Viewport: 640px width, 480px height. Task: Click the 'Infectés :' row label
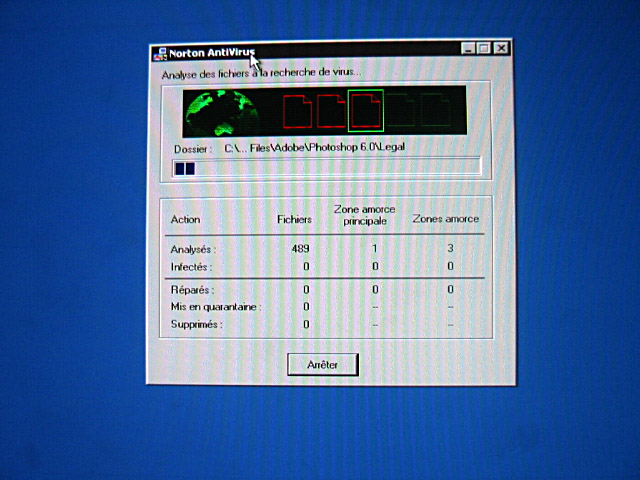tap(191, 267)
